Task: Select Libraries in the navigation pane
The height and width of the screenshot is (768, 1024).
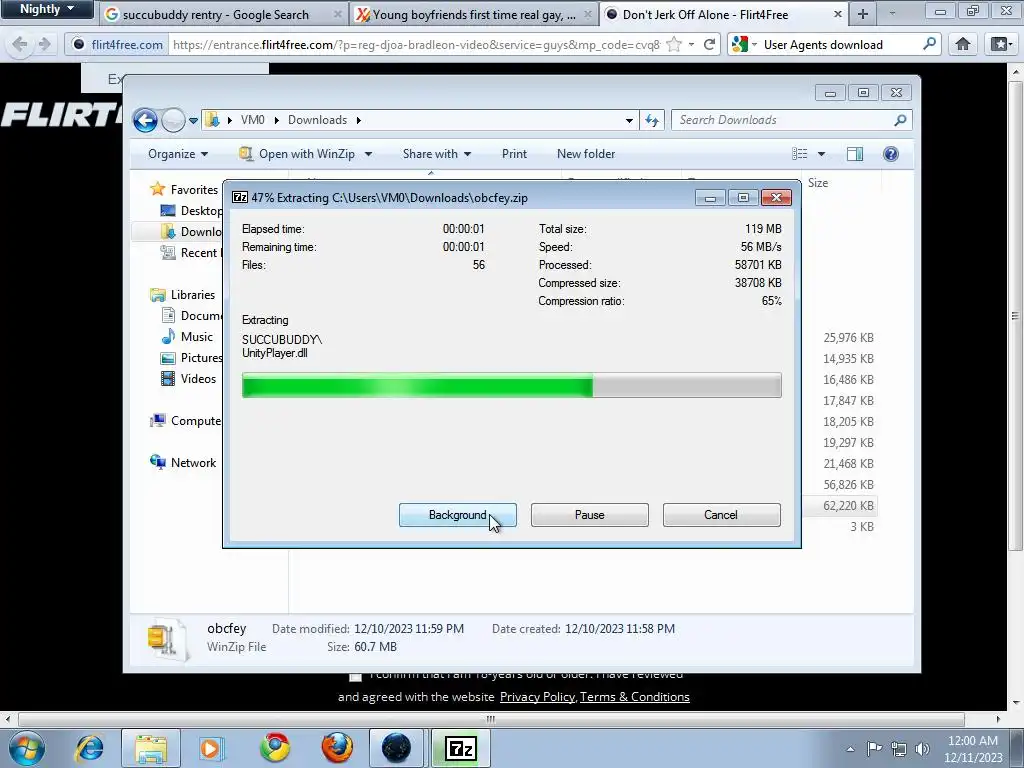Action: (x=183, y=295)
